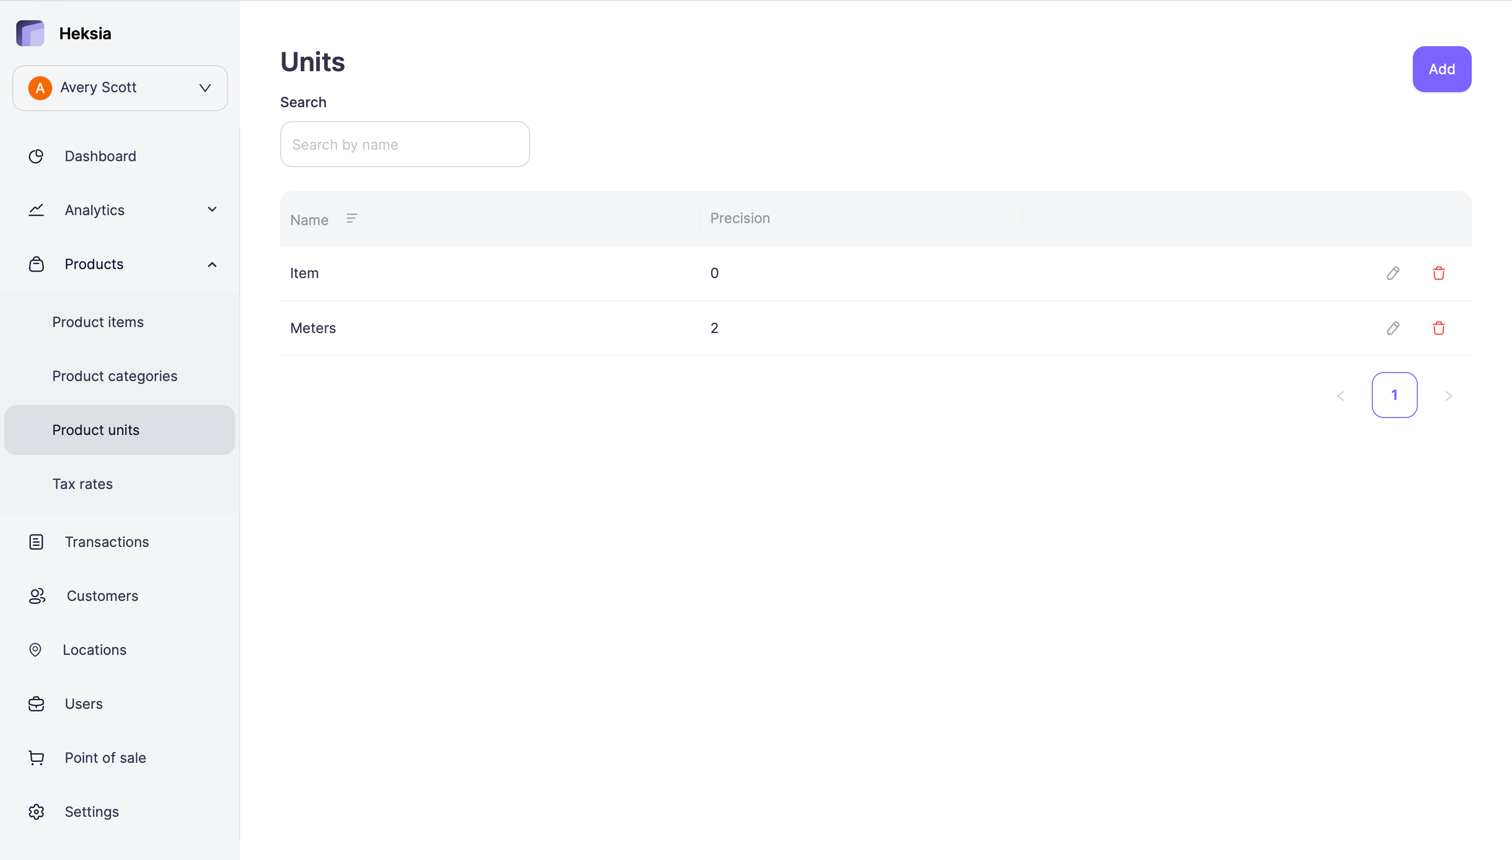Image resolution: width=1512 pixels, height=860 pixels.
Task: Click the edit pencil icon for Item
Action: pyautogui.click(x=1393, y=273)
